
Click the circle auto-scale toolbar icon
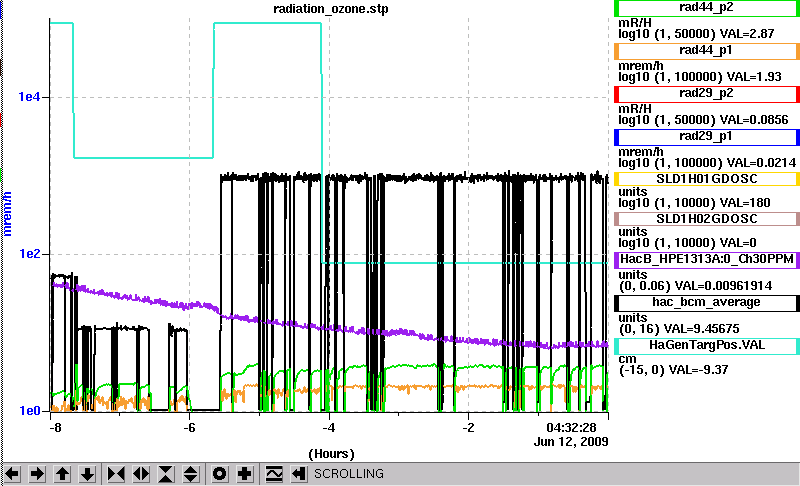[219, 474]
